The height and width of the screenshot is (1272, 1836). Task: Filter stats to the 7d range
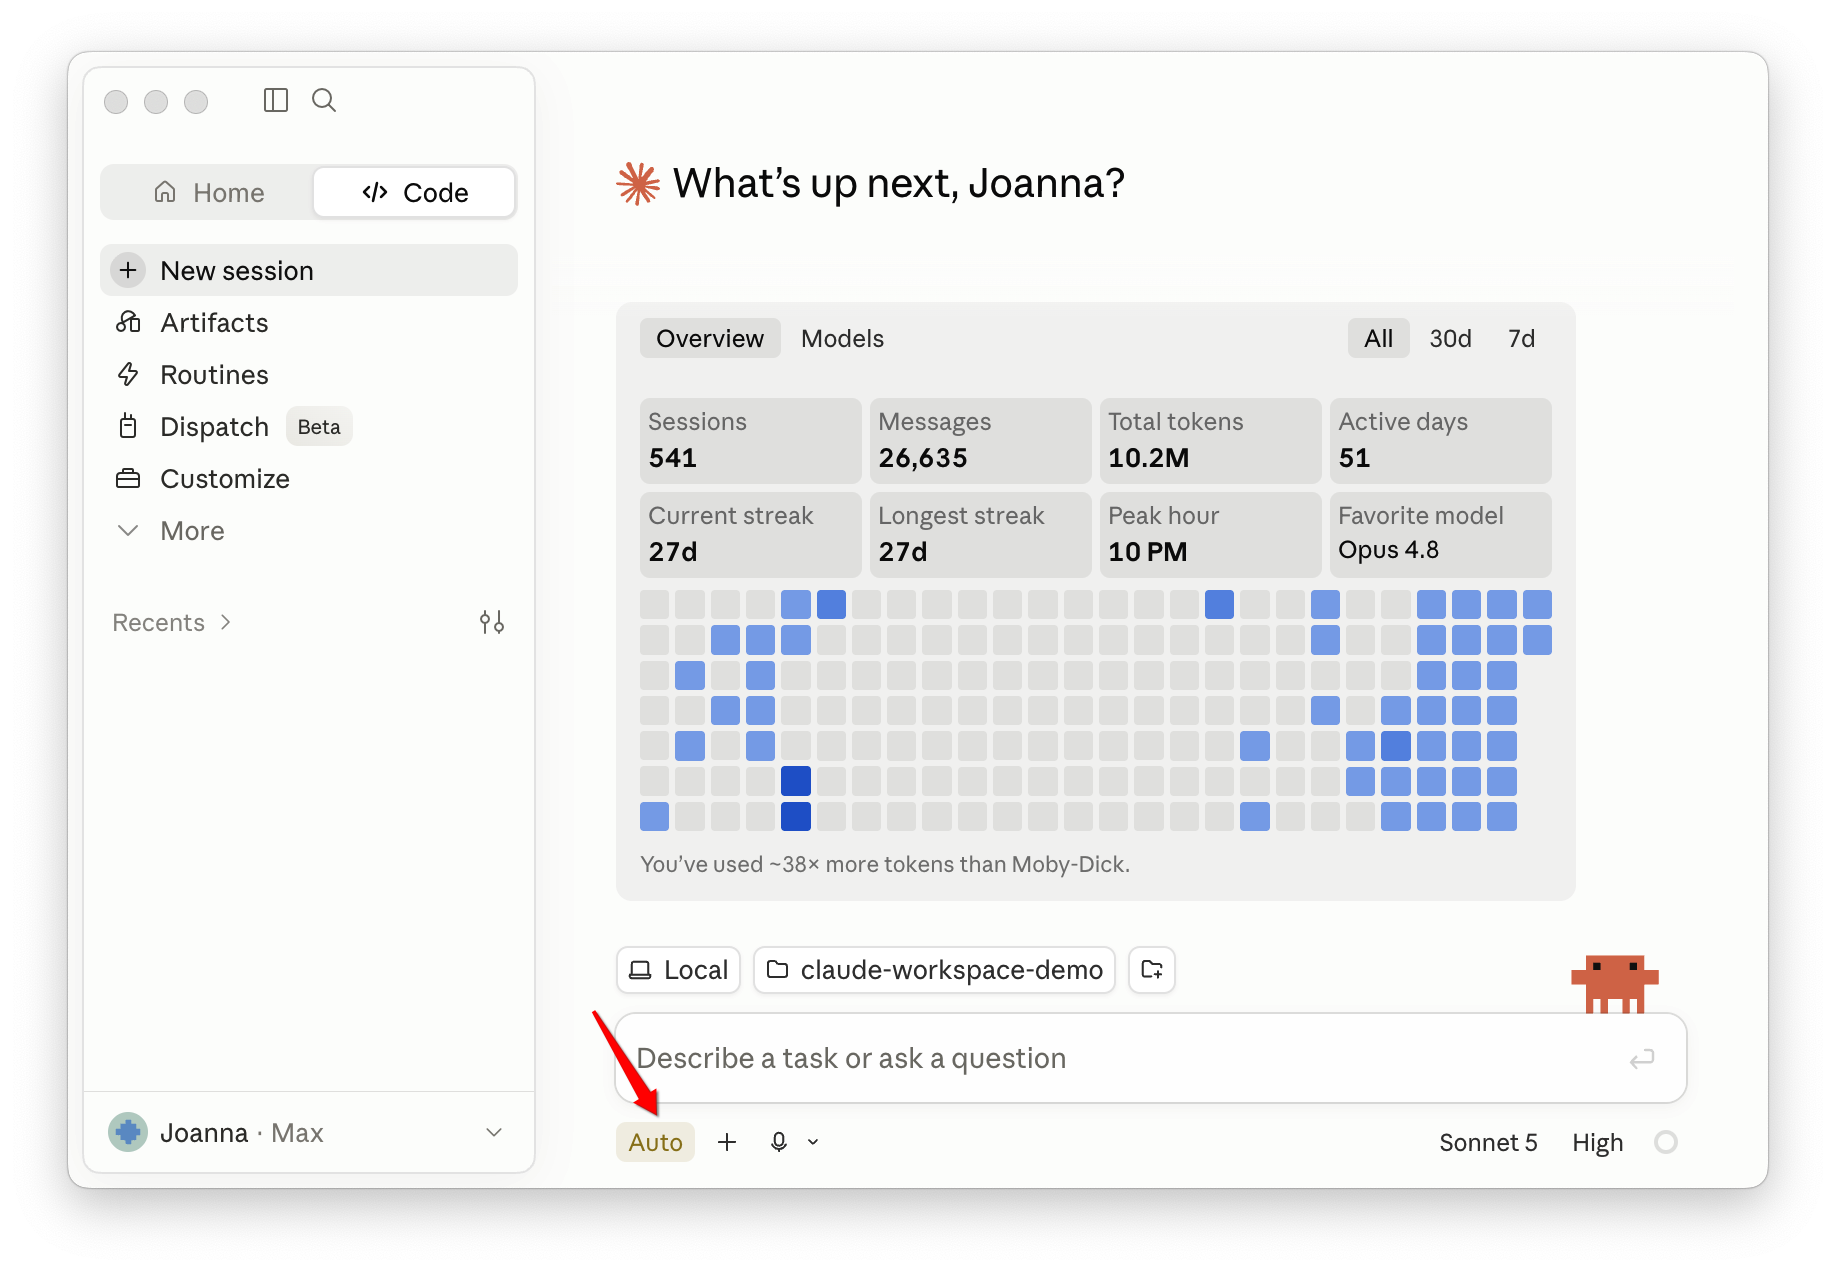click(x=1522, y=339)
